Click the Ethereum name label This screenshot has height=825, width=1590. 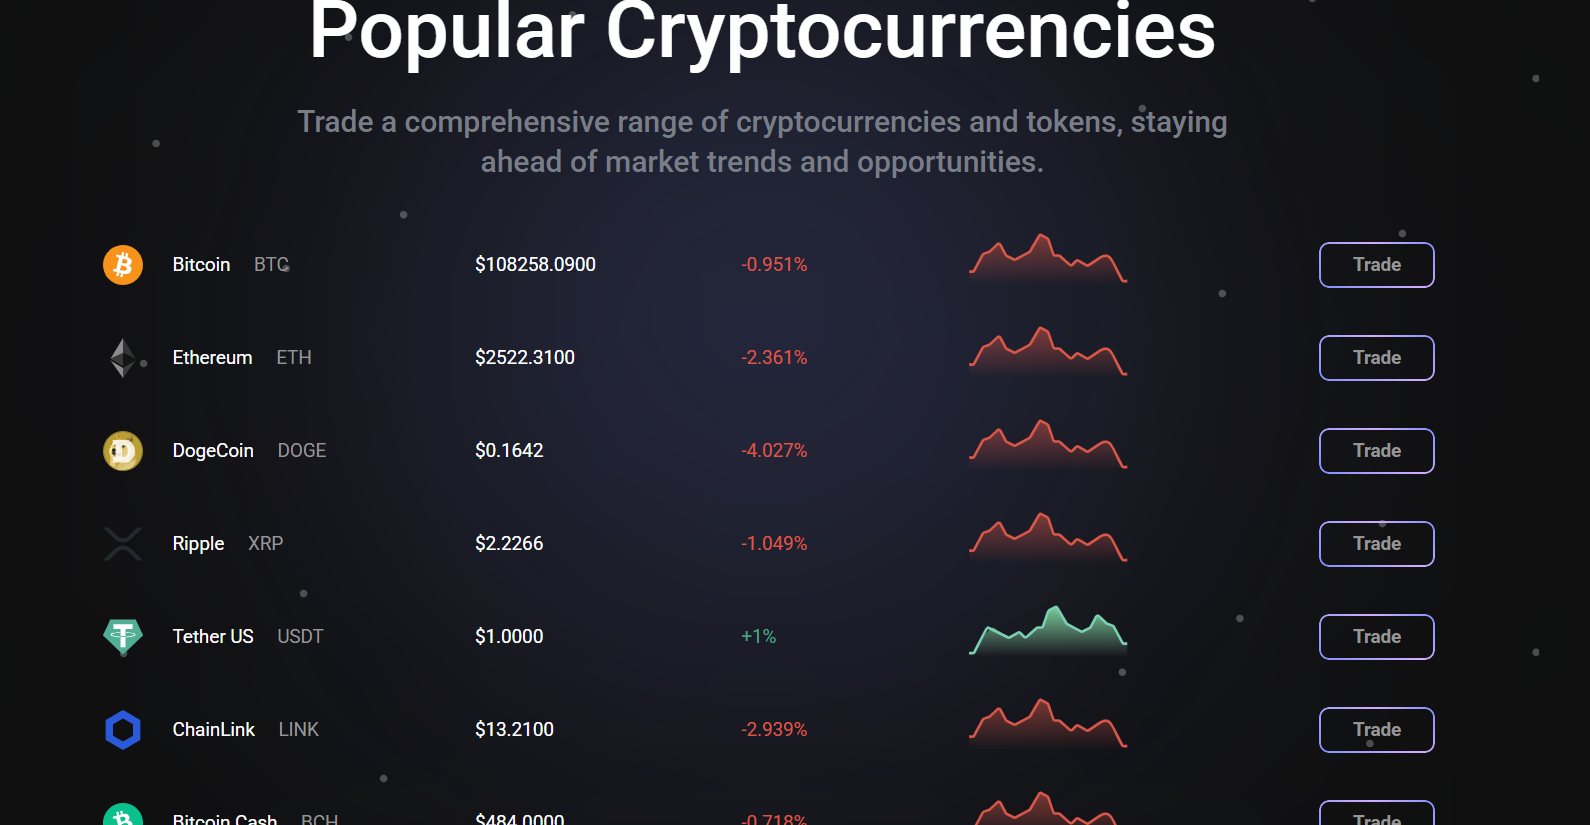[x=212, y=358]
